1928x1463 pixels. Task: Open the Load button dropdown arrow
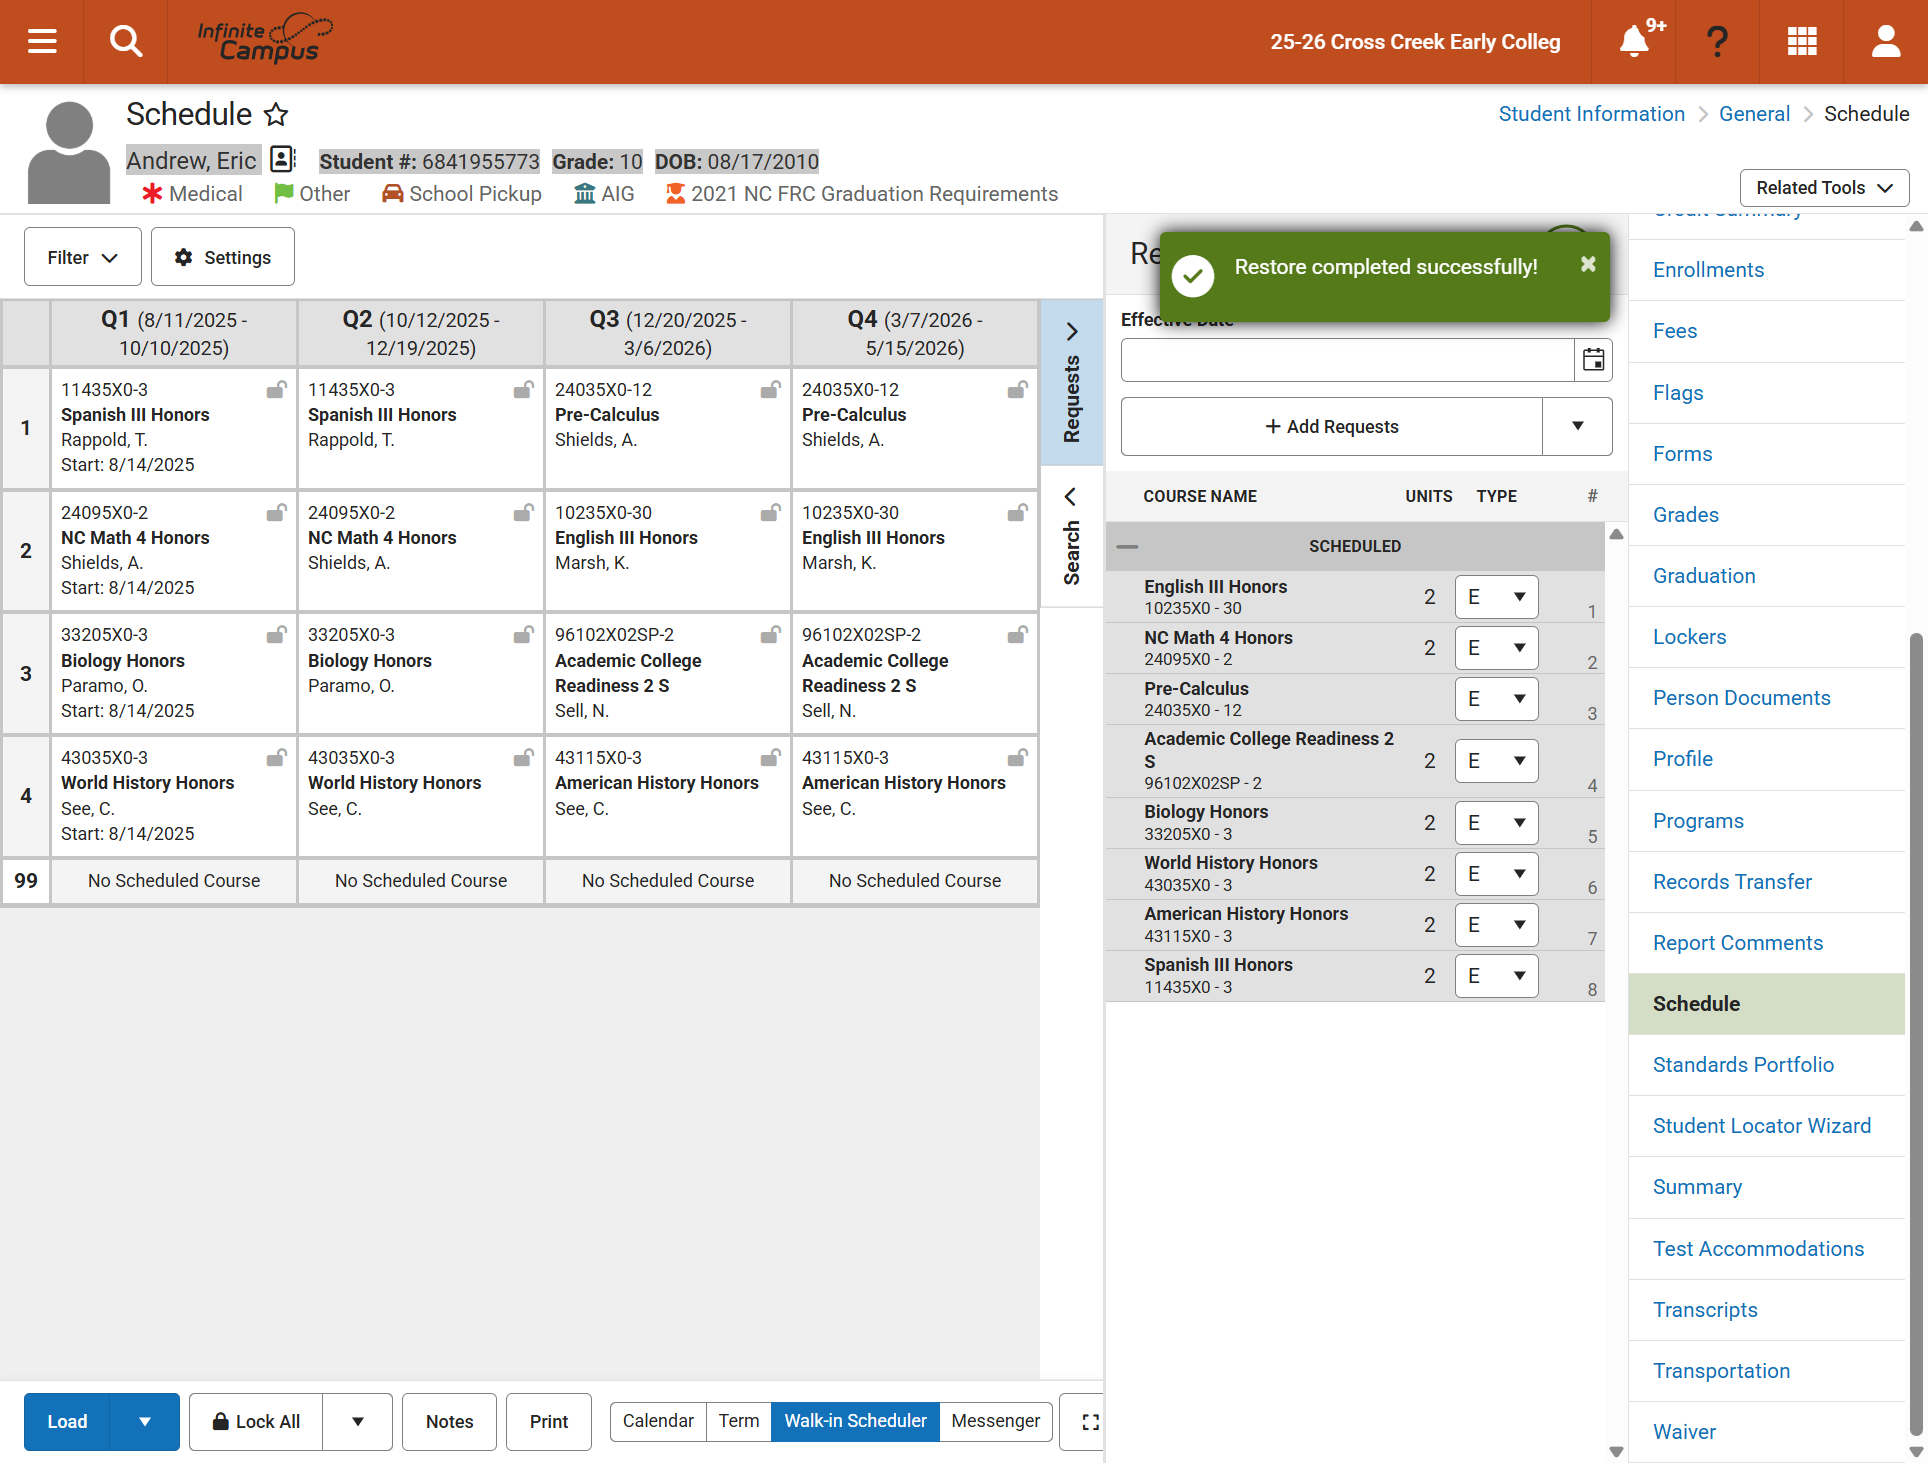(145, 1421)
